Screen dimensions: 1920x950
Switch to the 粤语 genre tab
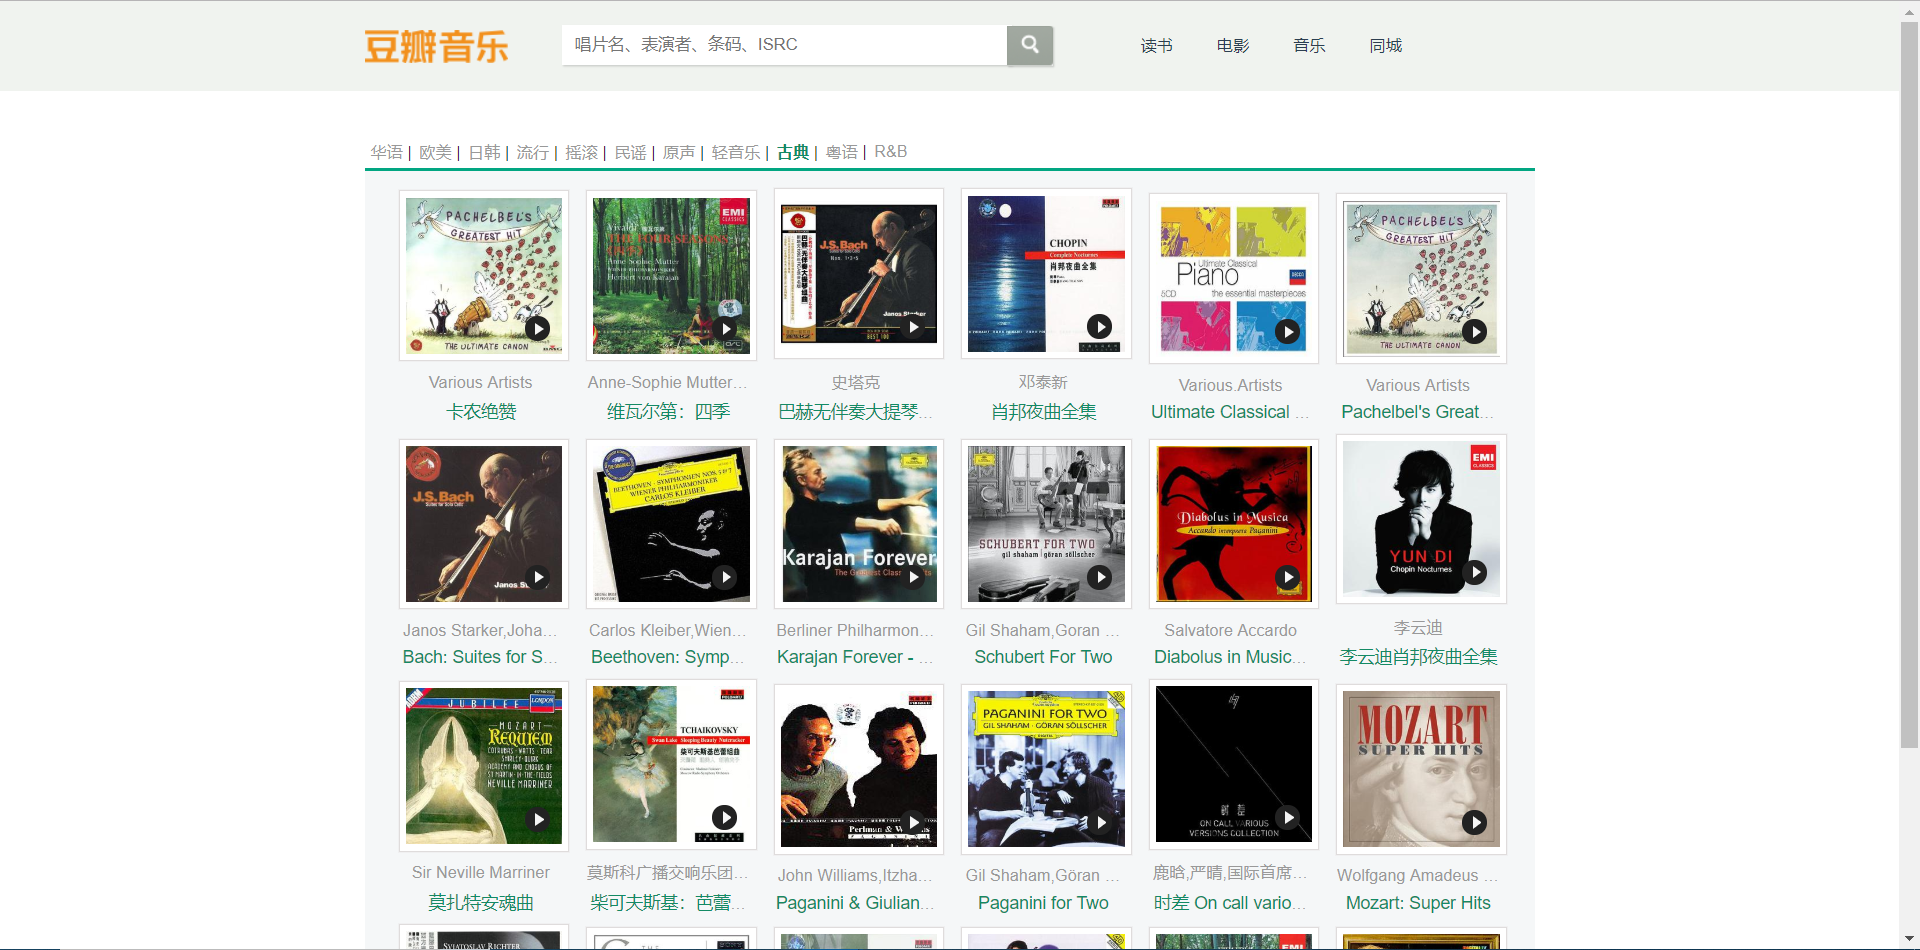(842, 152)
